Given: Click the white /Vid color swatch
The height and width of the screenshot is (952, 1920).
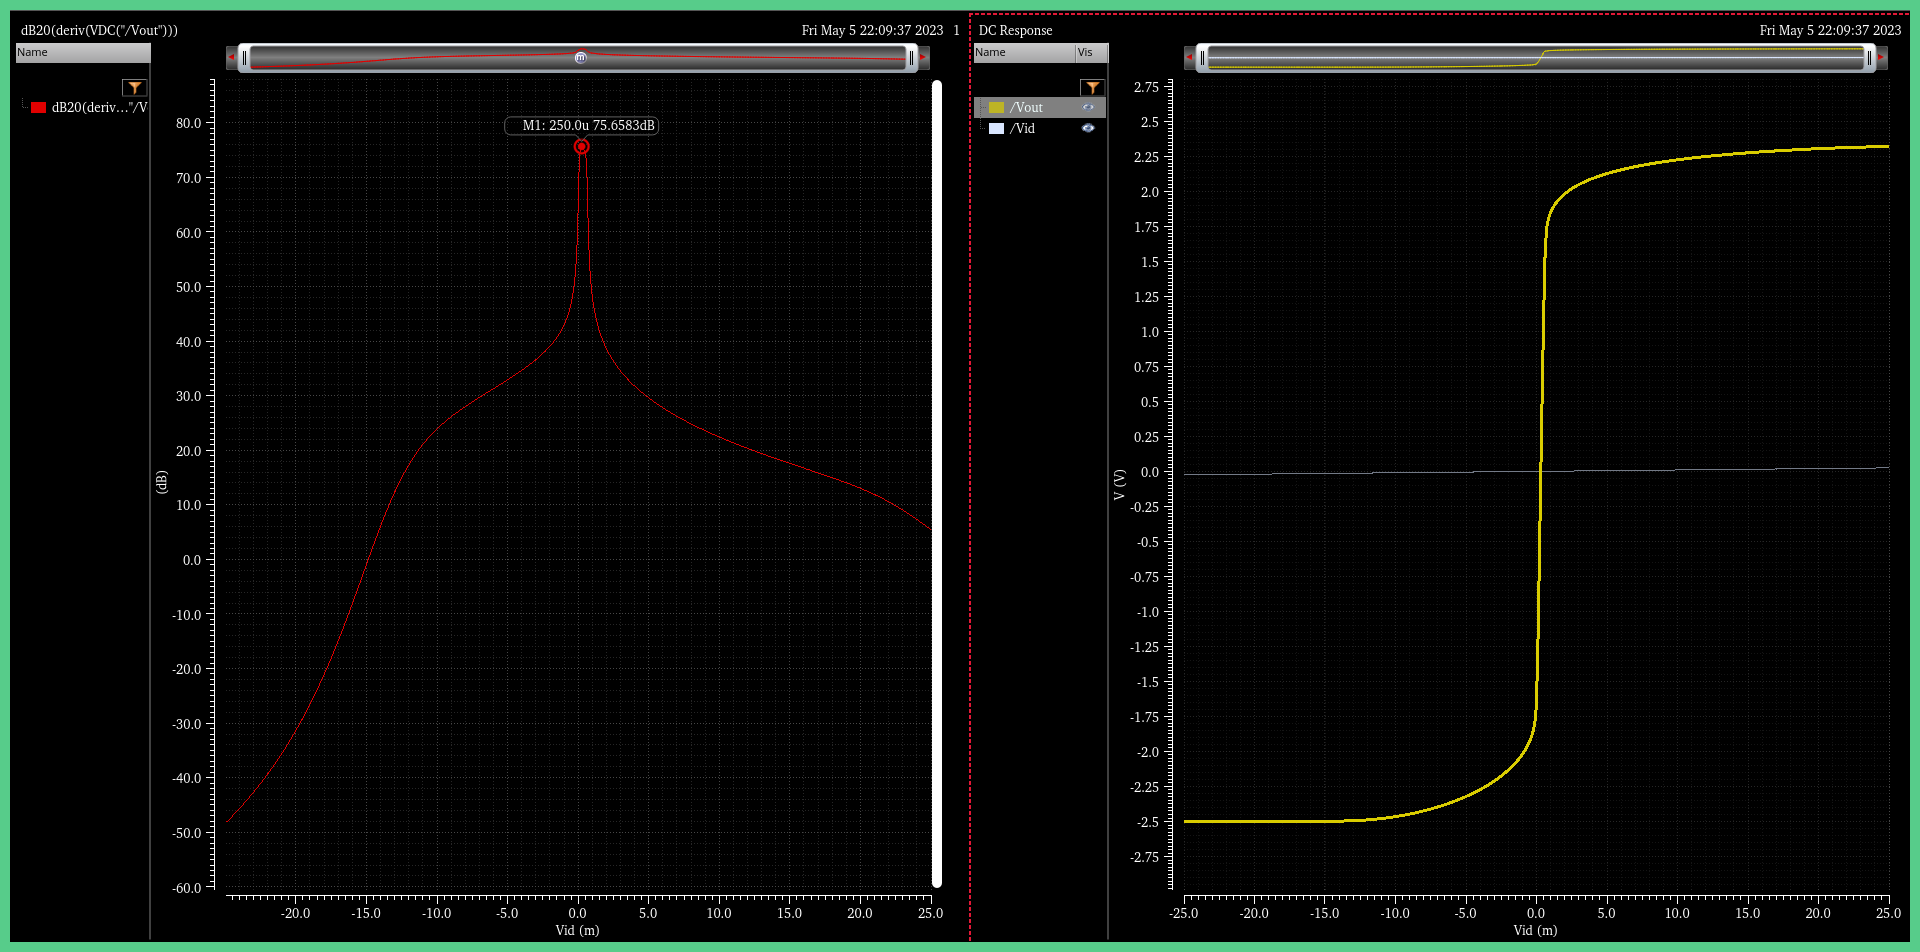Looking at the screenshot, I should tap(996, 129).
